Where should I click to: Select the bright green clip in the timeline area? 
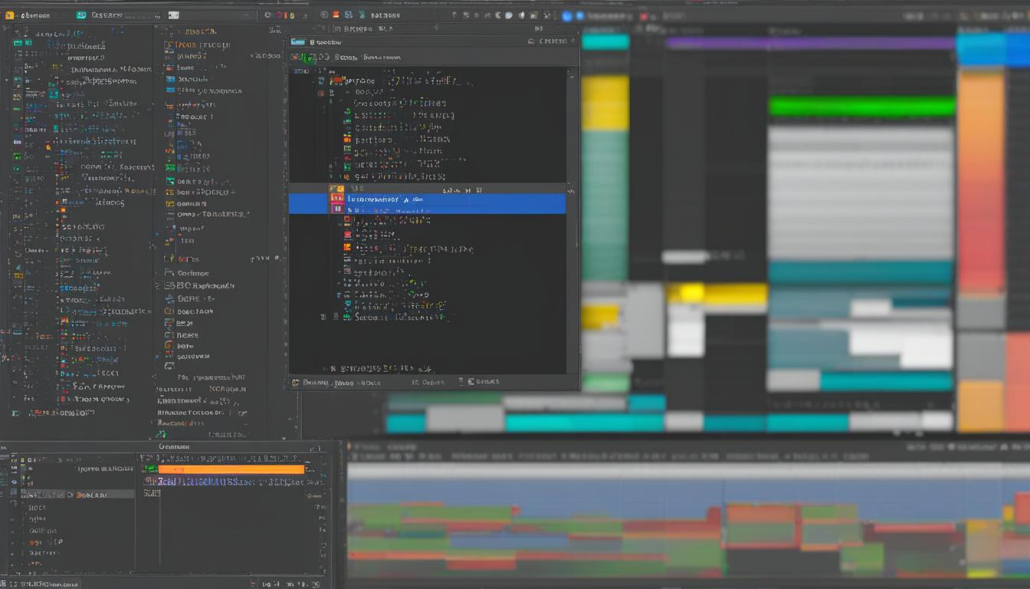pos(861,106)
